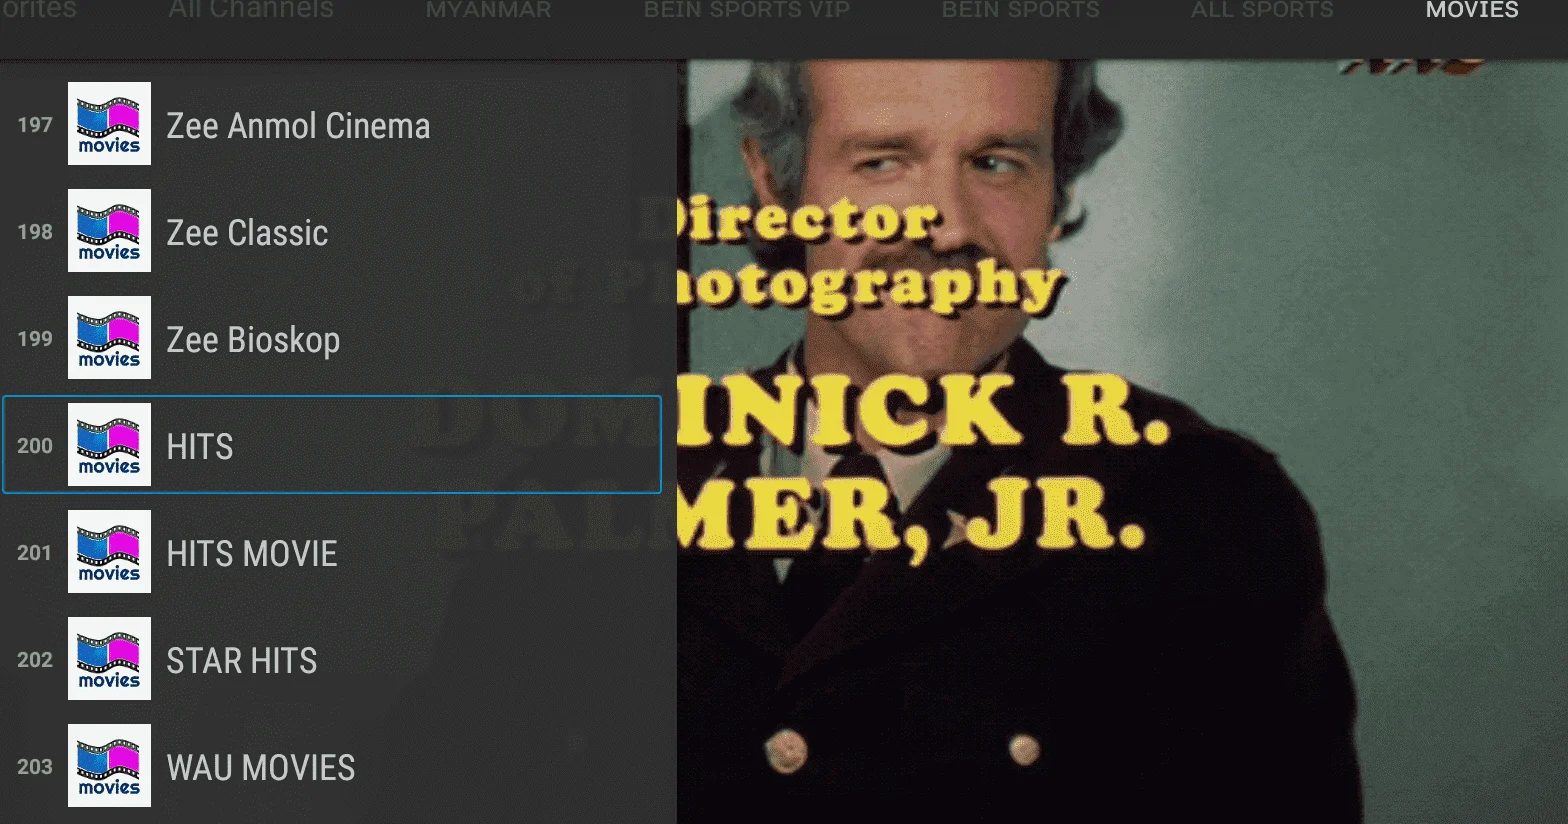The height and width of the screenshot is (824, 1568).
Task: Select the MOVIES tab
Action: coord(1472,10)
